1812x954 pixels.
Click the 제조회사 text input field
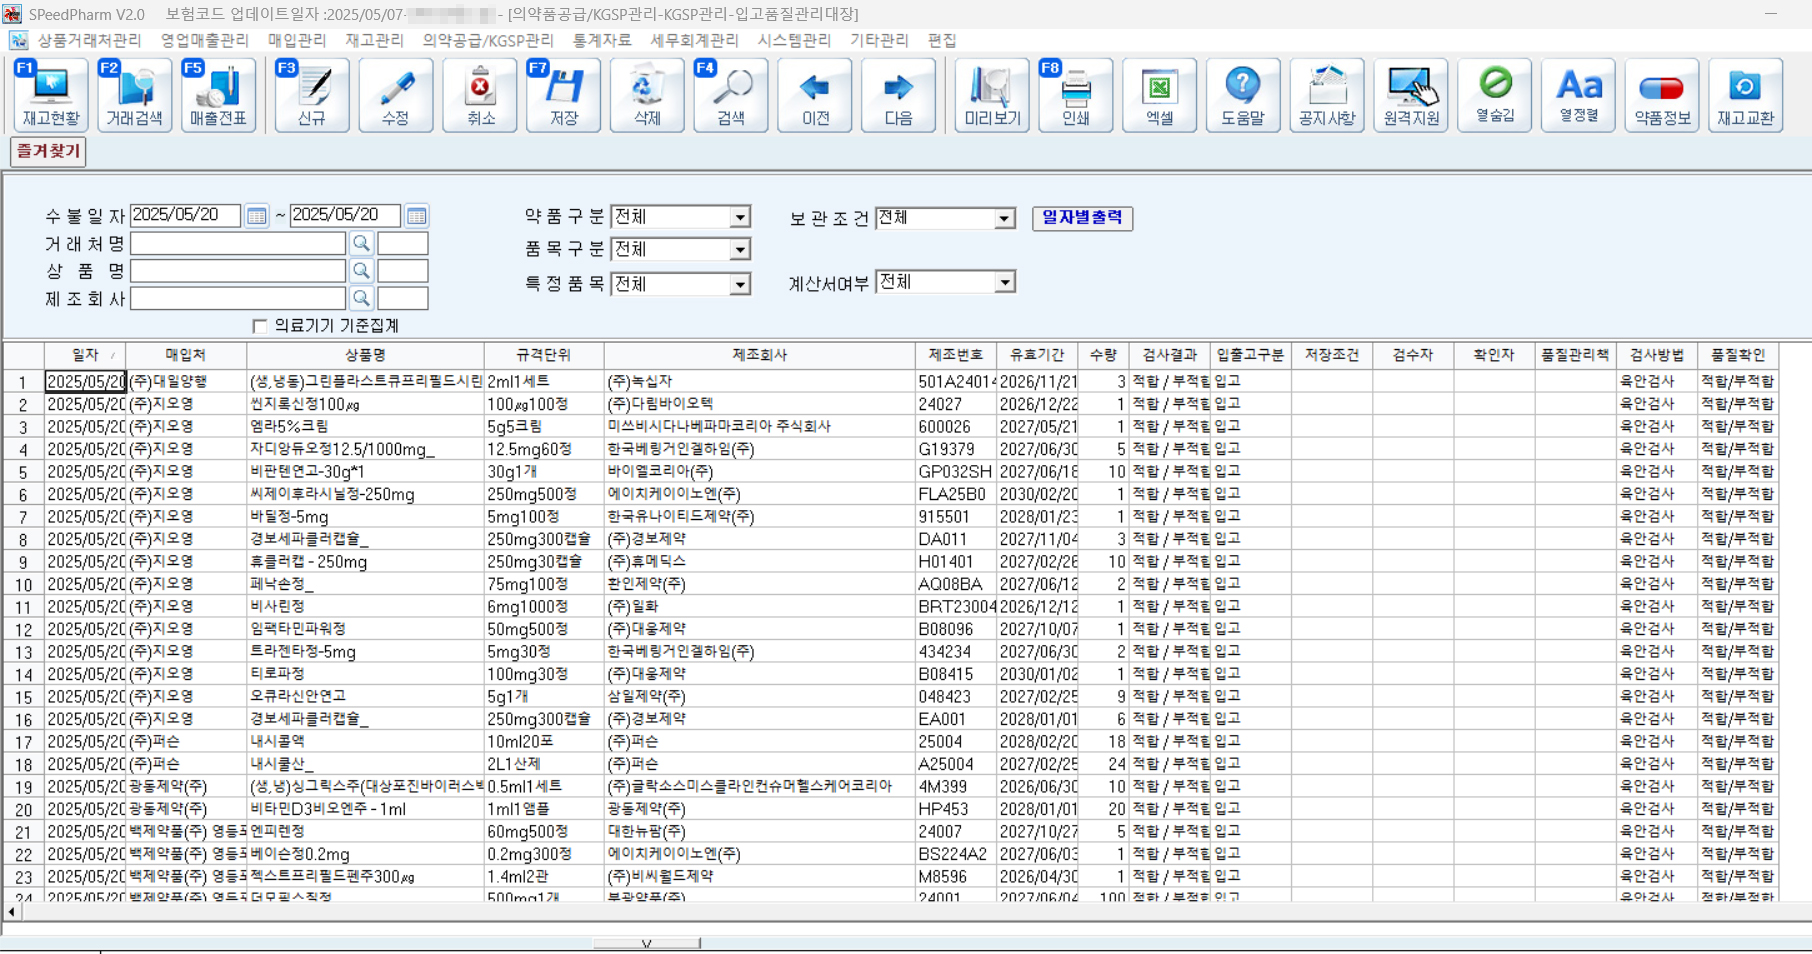(238, 298)
